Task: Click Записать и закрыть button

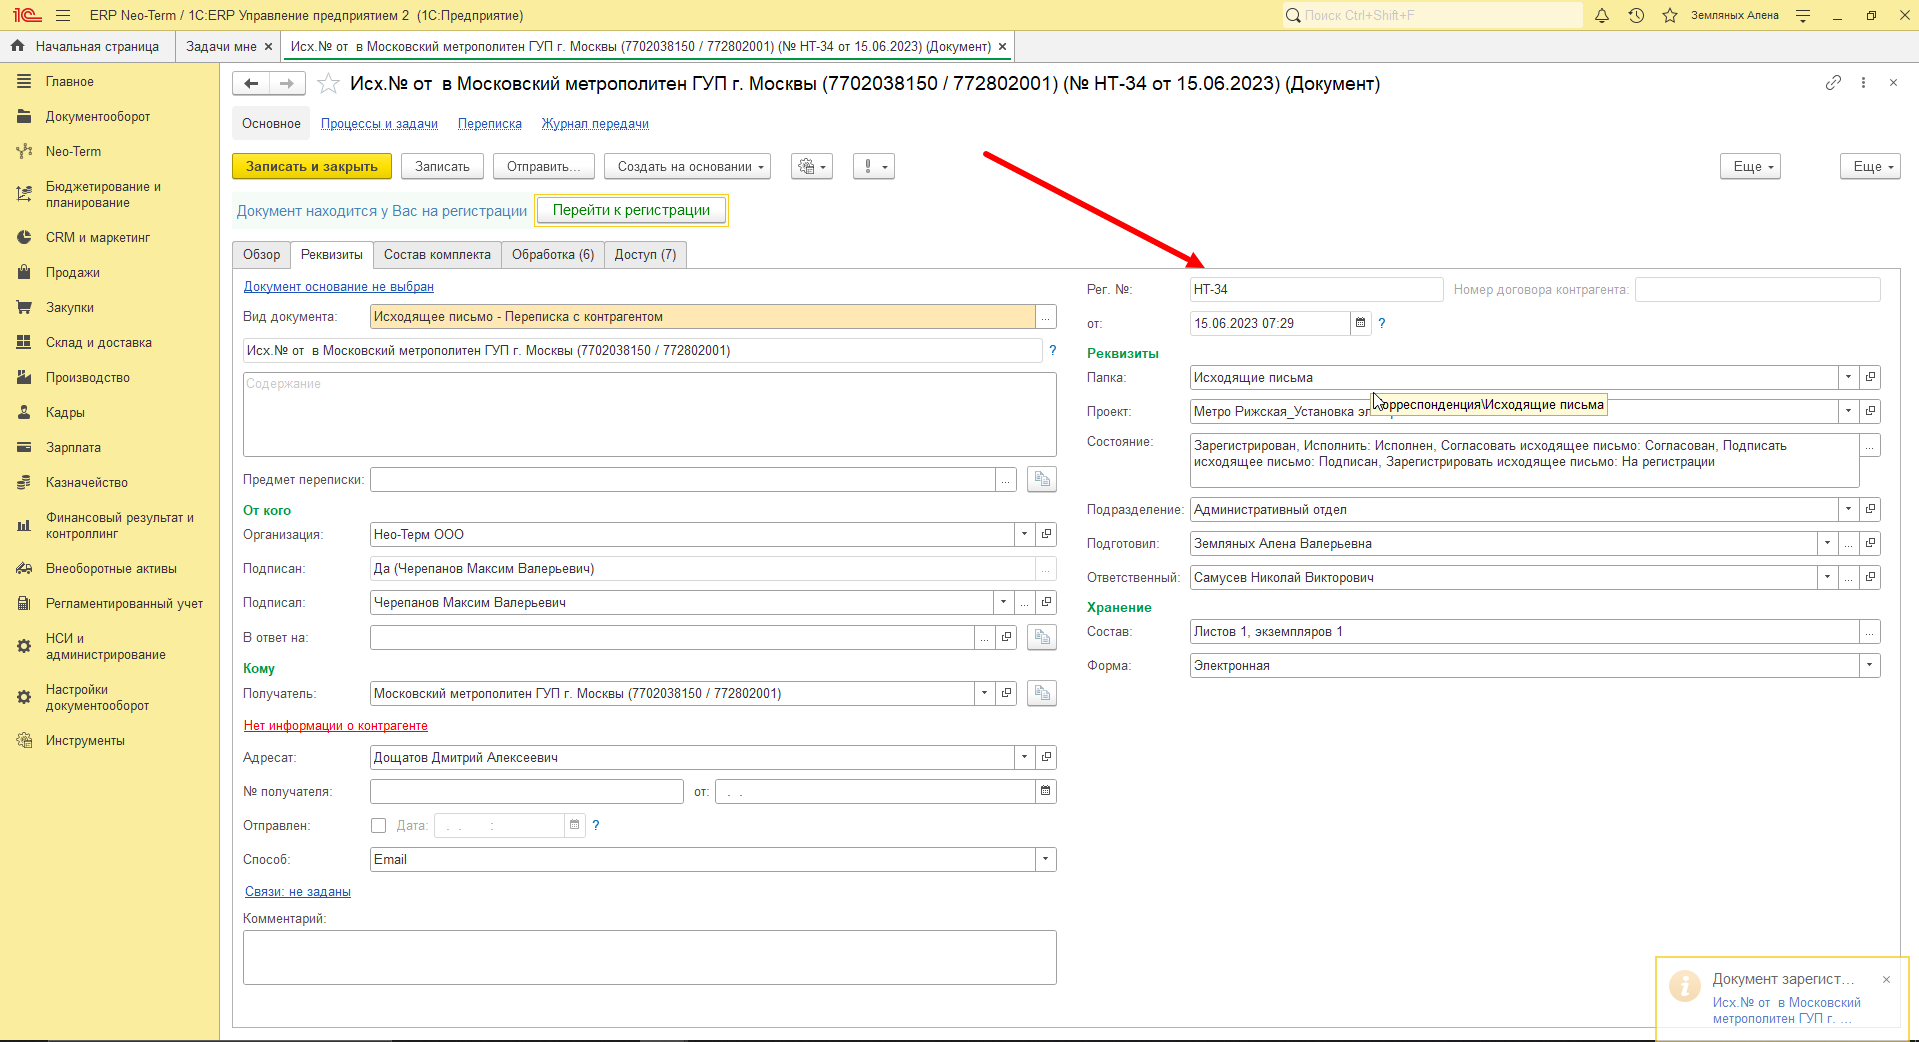Action: tap(312, 167)
